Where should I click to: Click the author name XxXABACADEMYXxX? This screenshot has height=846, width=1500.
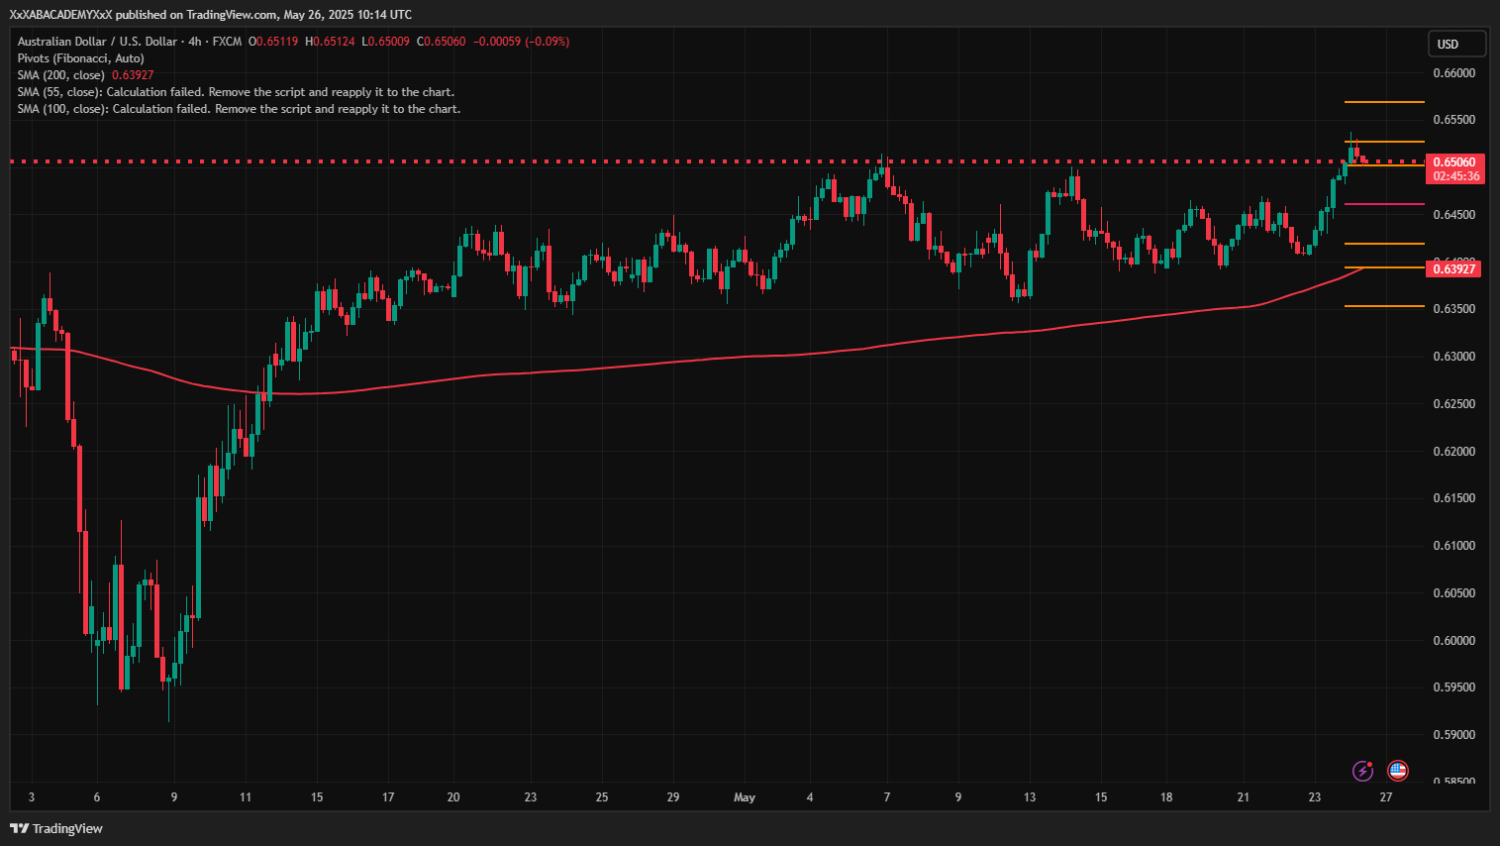pos(61,14)
